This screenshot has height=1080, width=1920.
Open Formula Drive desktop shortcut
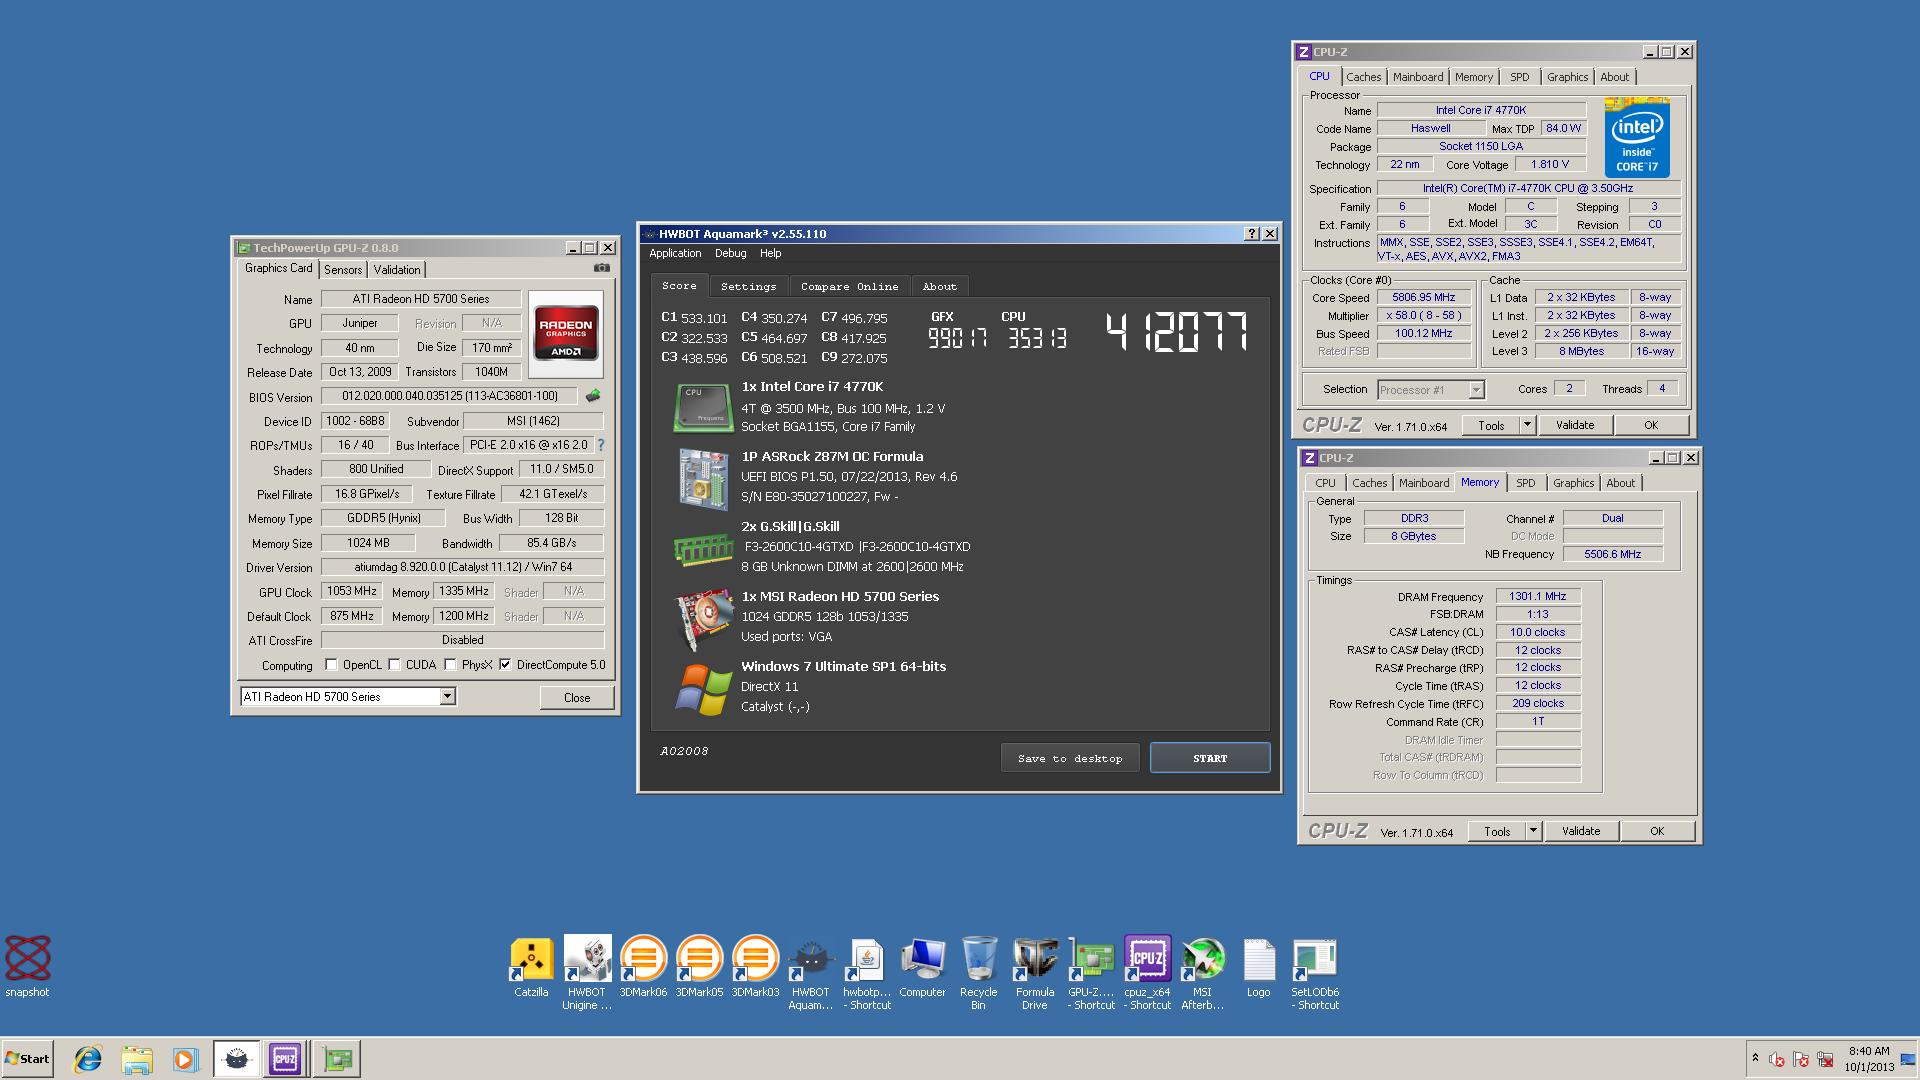1035,973
